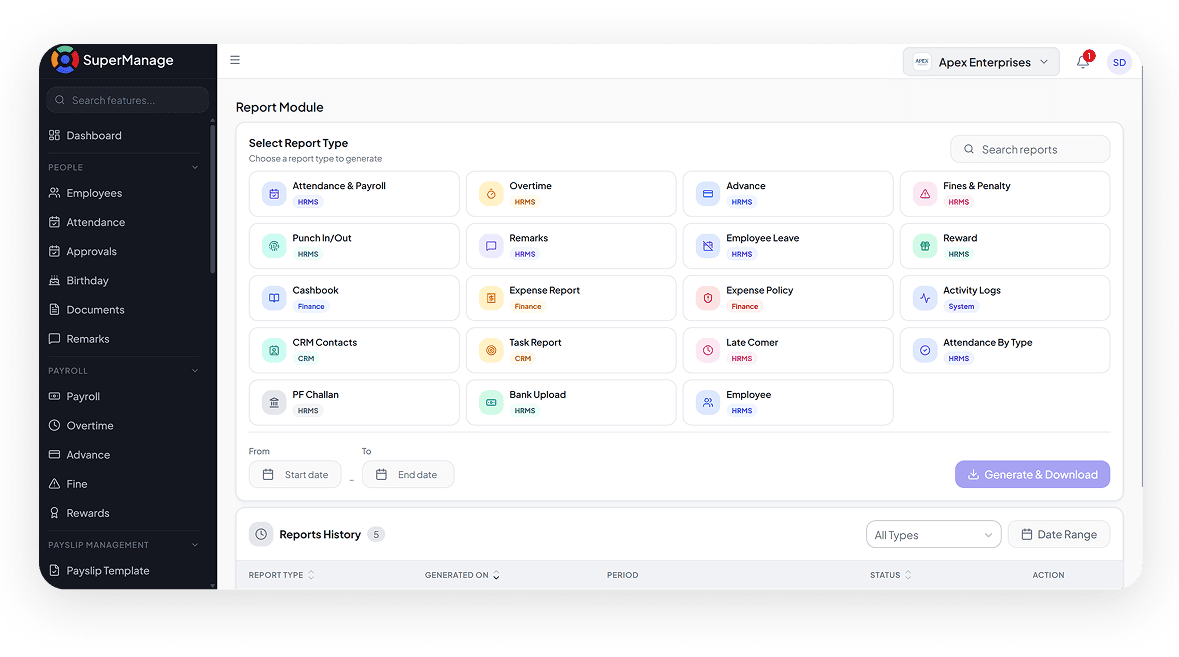
Task: Click the PF Challan bank icon
Action: click(x=274, y=403)
